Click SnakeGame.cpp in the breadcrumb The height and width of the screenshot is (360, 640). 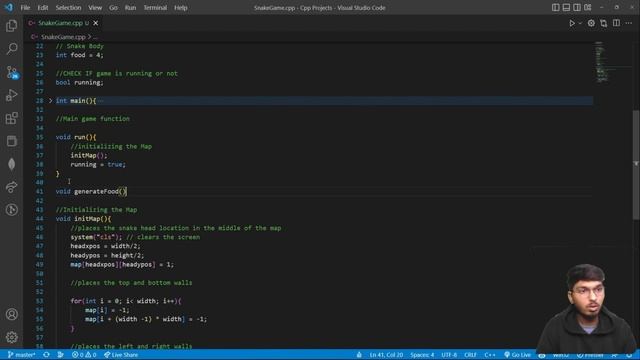(x=63, y=37)
